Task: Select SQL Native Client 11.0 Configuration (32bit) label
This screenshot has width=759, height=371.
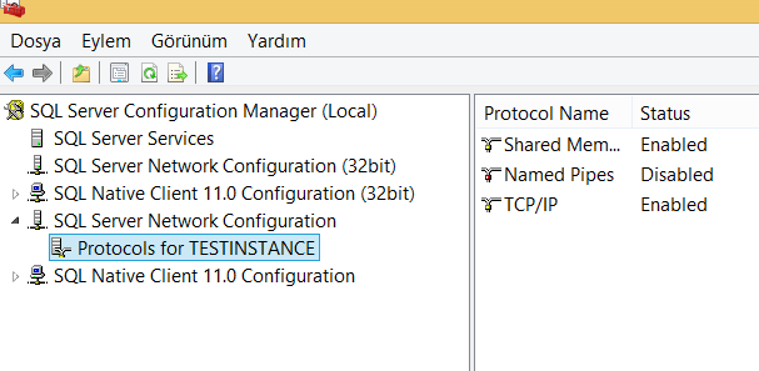Action: pos(234,194)
